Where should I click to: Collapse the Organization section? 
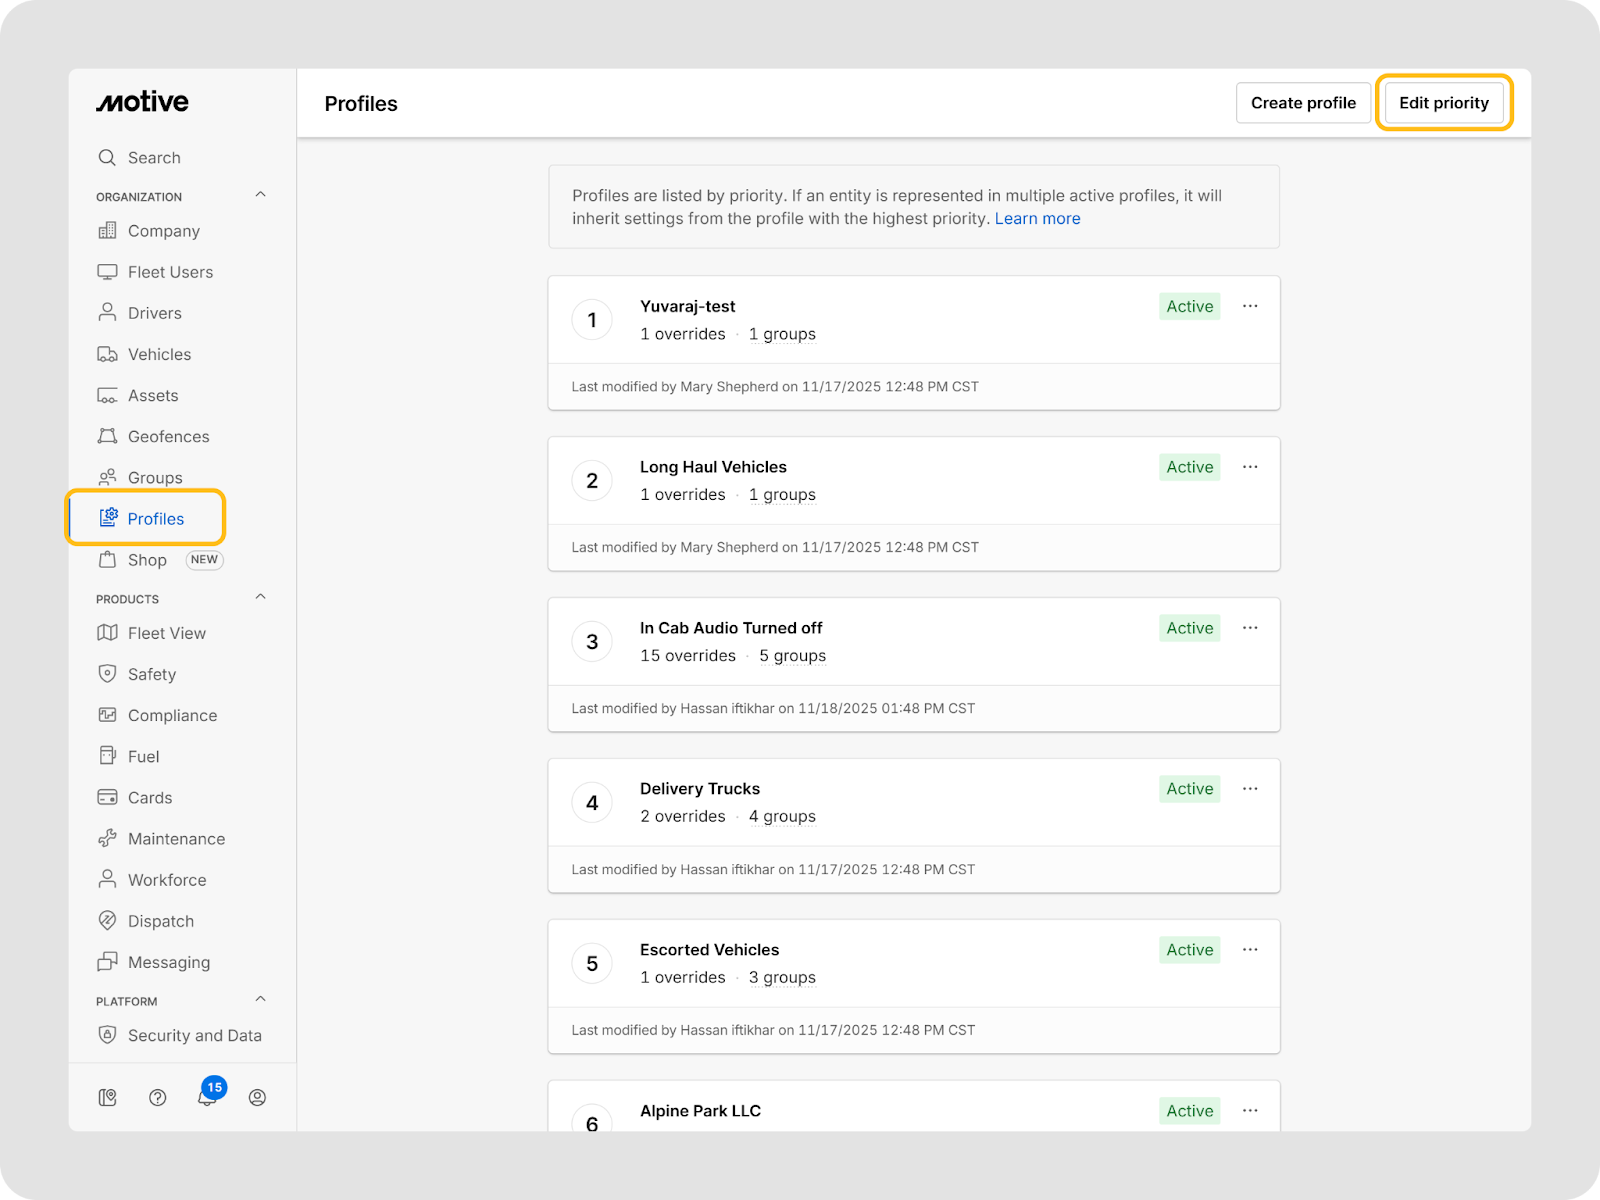pos(261,195)
